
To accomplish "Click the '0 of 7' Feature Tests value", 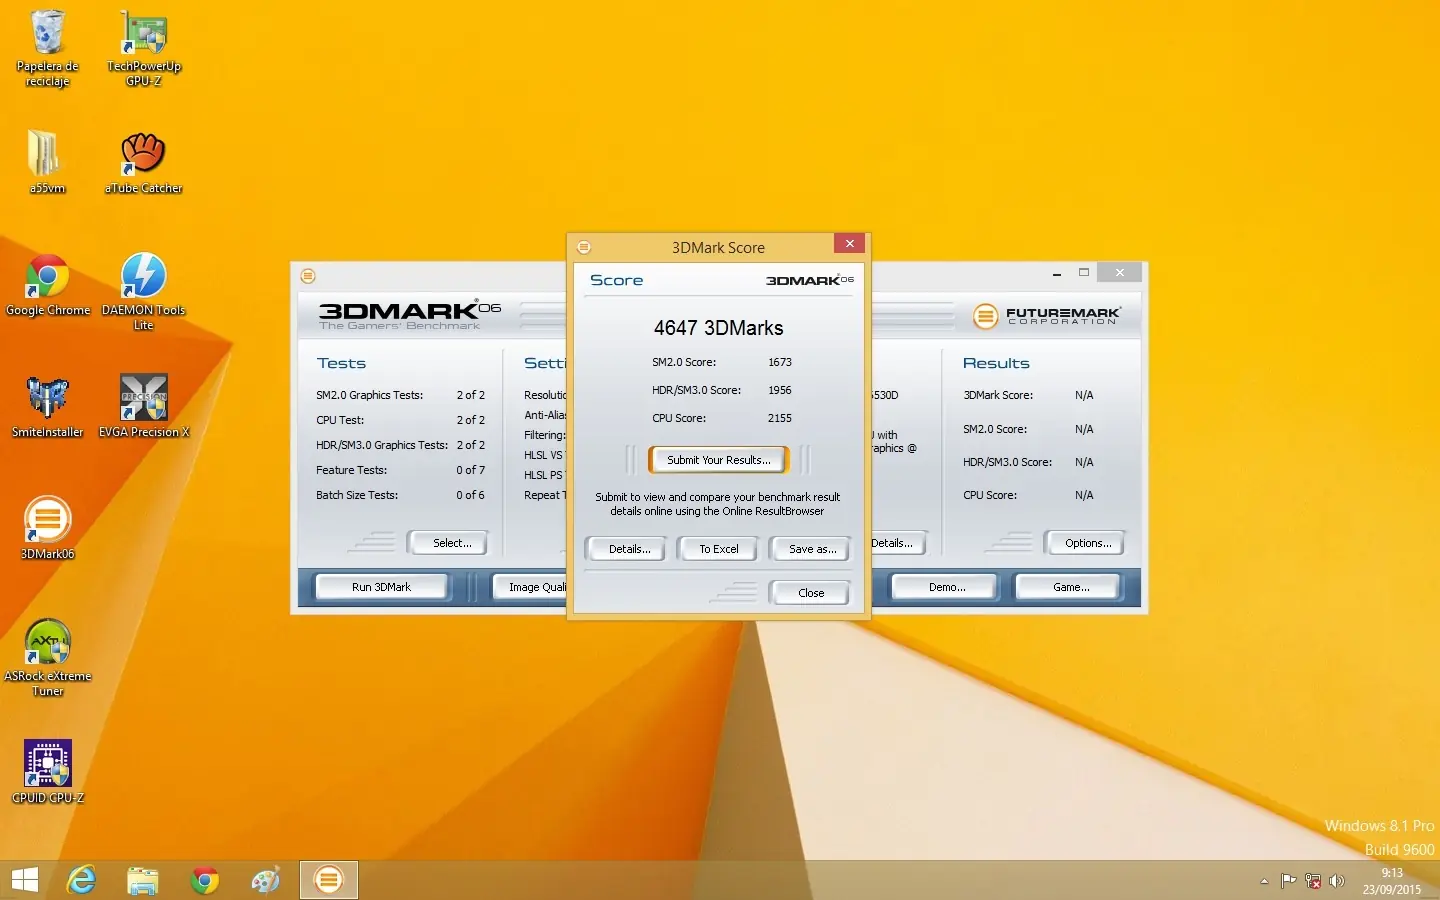I will coord(471,470).
